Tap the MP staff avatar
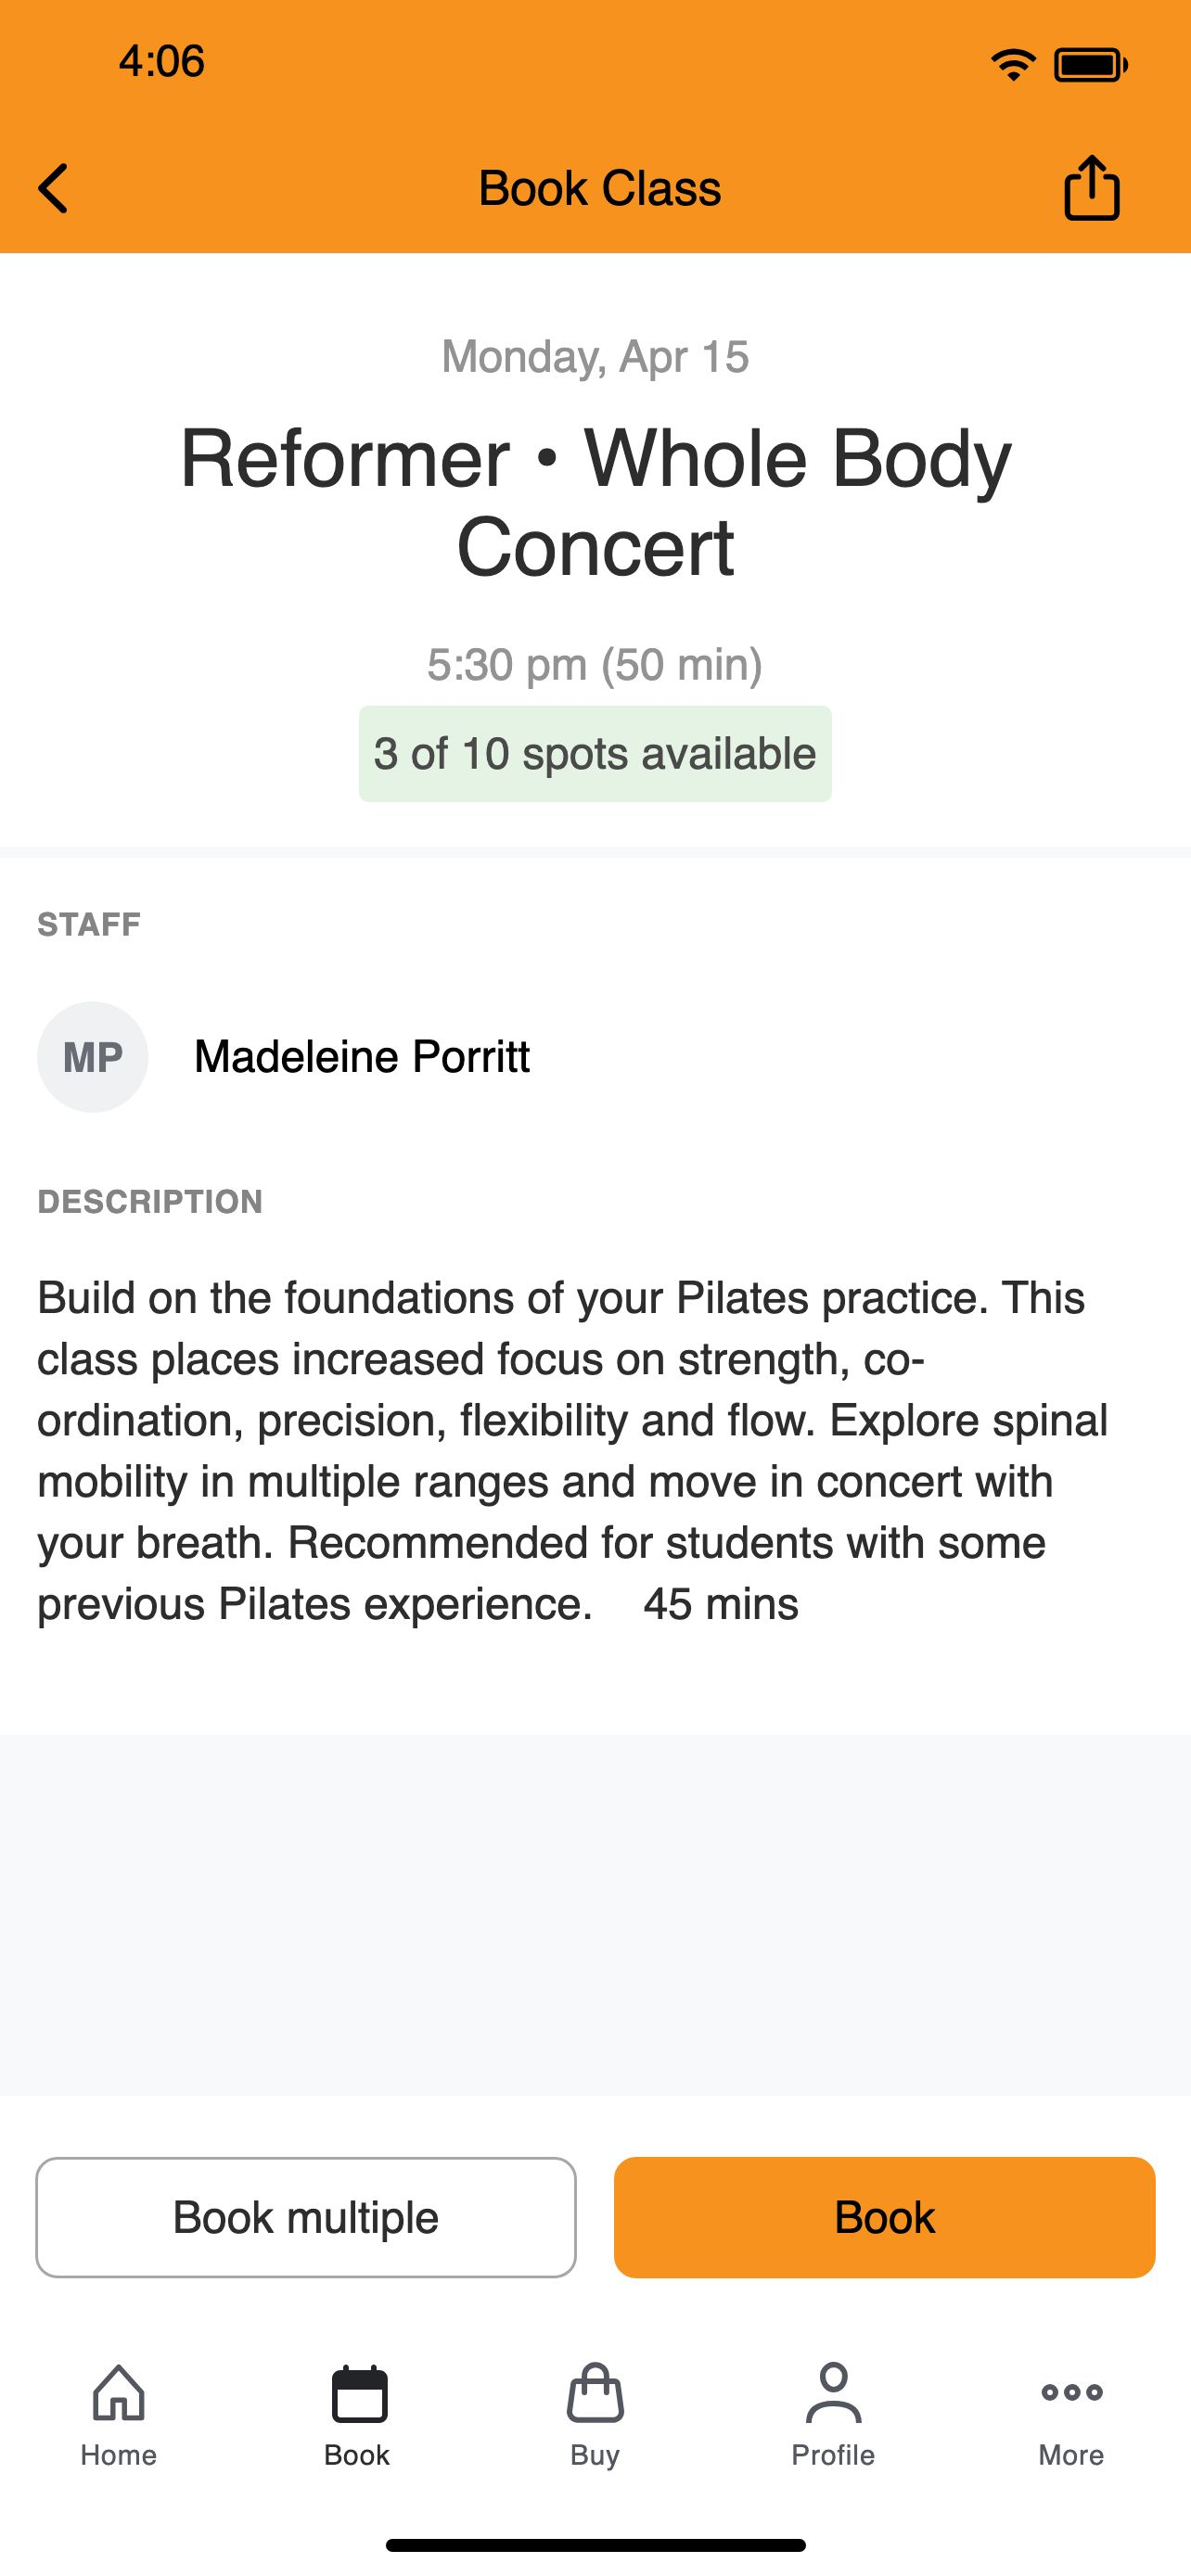Viewport: 1191px width, 2576px height. click(x=93, y=1057)
